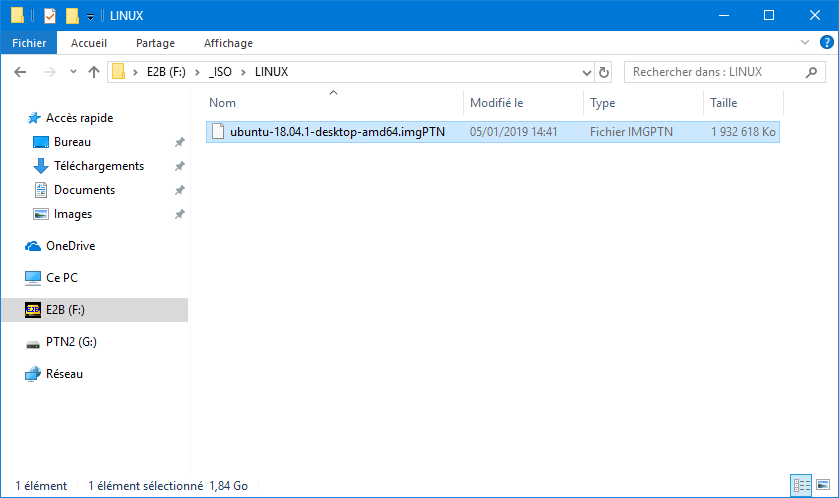Open recent locations dropdown arrow

pos(73,72)
